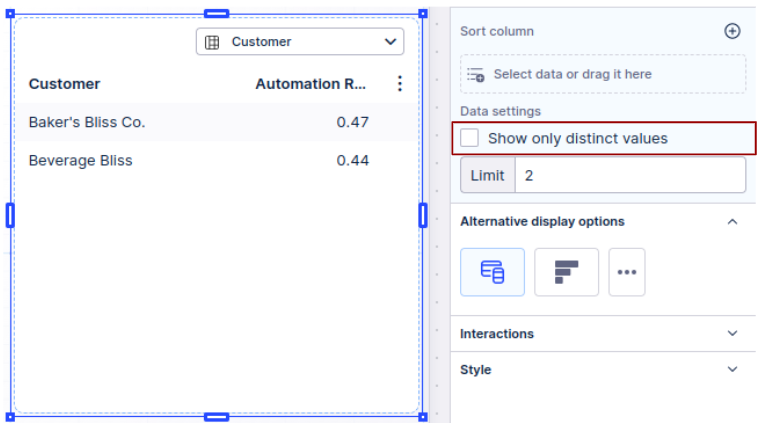Click the top-center resize handle of the widget
Screen dimensions: 769x423
click(216, 13)
